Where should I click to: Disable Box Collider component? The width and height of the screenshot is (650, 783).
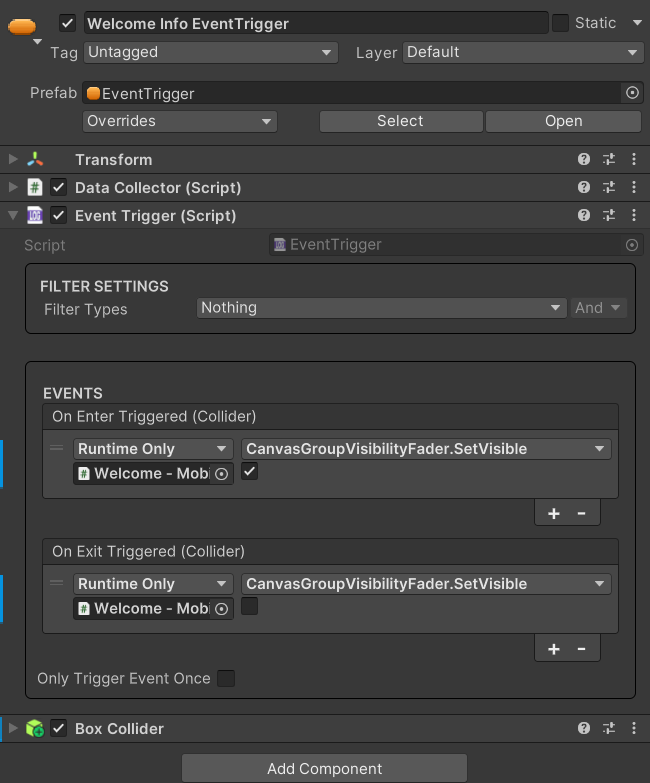(58, 729)
